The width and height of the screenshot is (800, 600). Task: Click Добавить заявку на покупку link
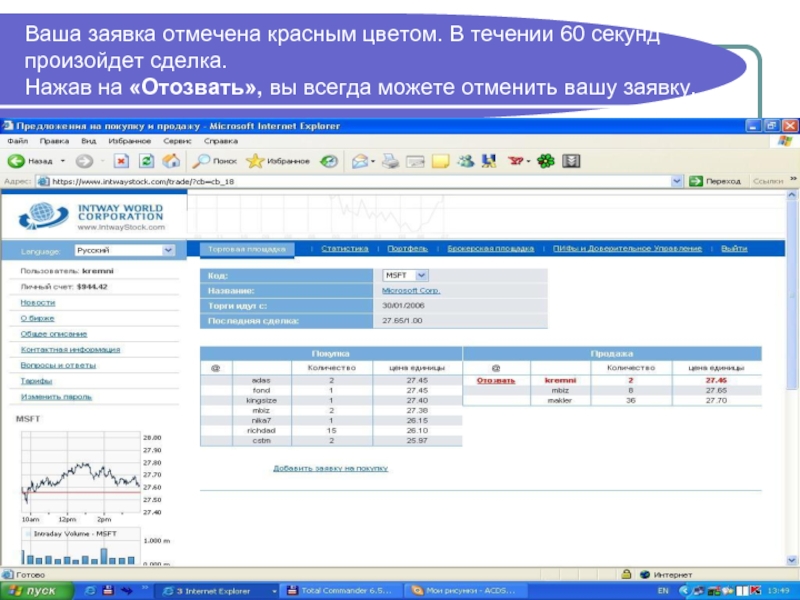pyautogui.click(x=330, y=467)
